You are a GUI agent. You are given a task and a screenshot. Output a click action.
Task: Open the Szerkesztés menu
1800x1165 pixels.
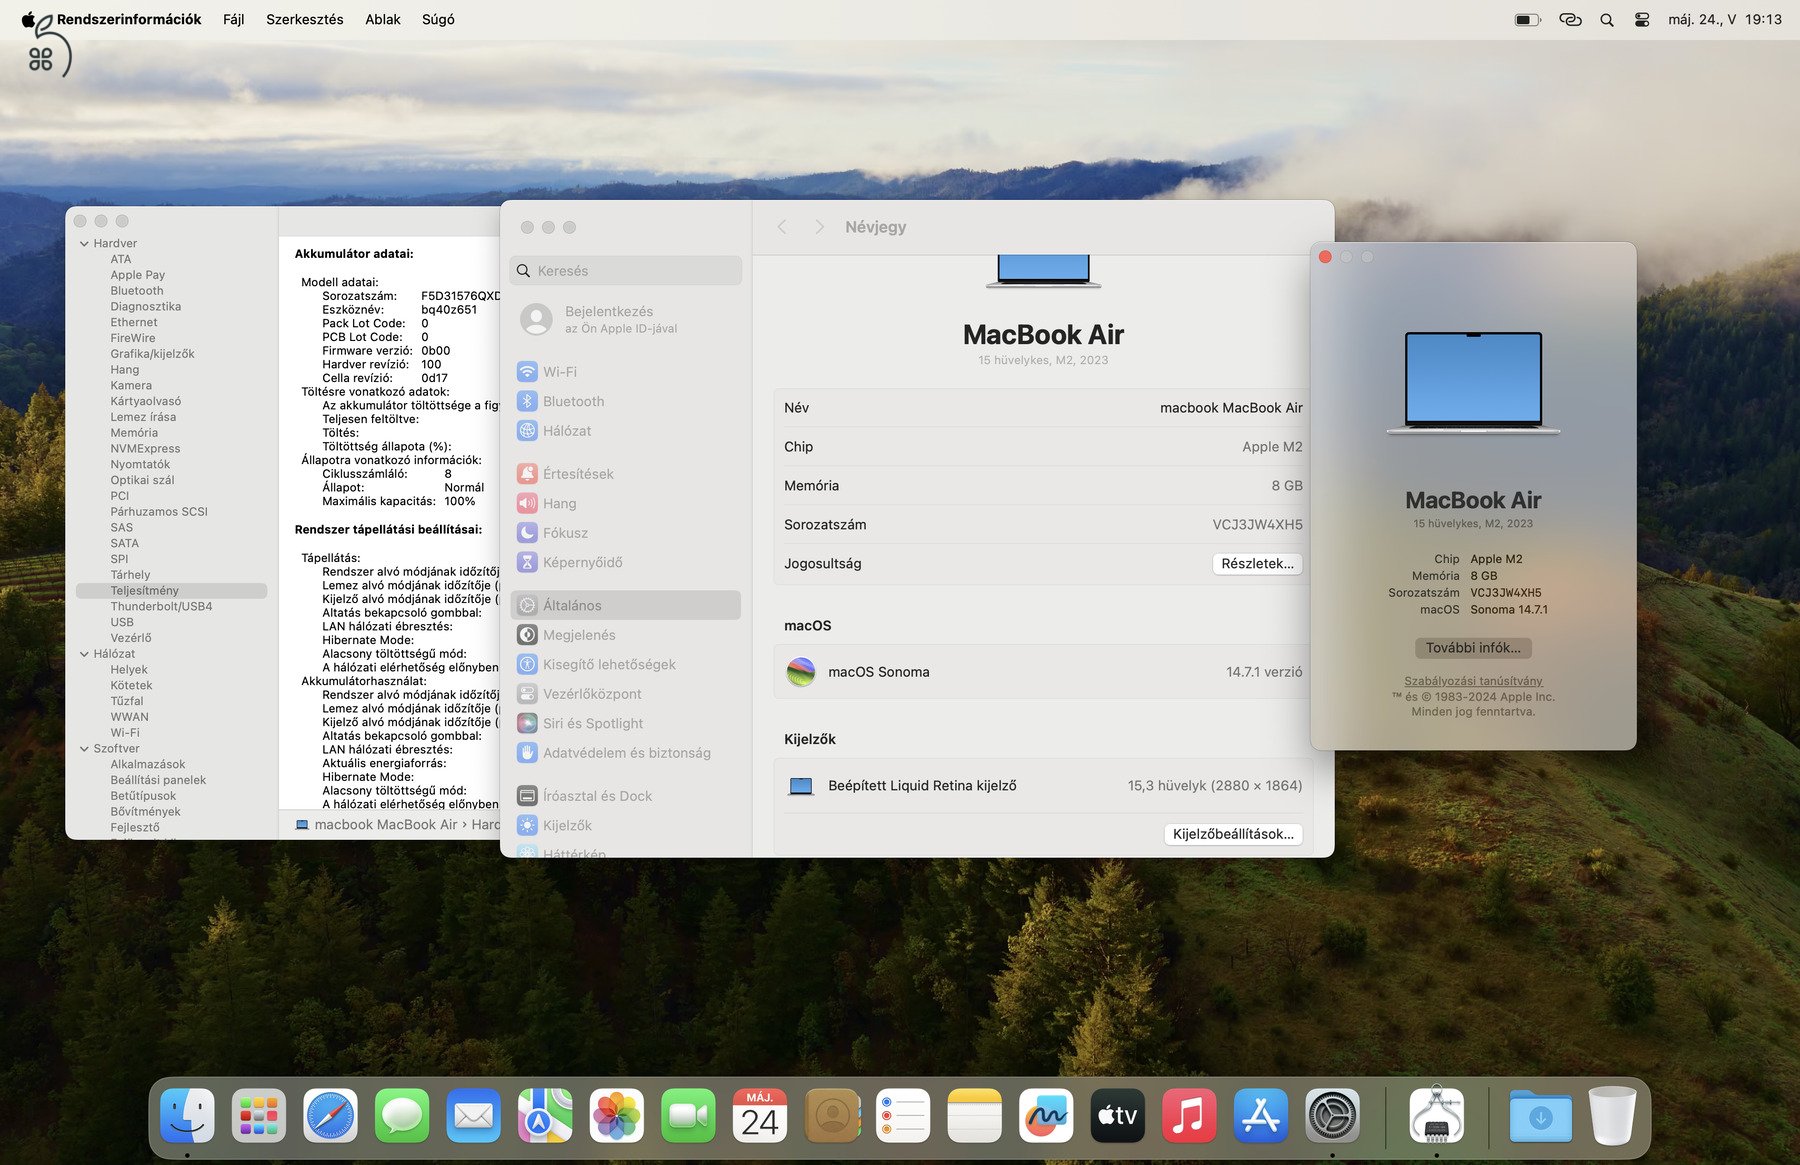tap(305, 20)
